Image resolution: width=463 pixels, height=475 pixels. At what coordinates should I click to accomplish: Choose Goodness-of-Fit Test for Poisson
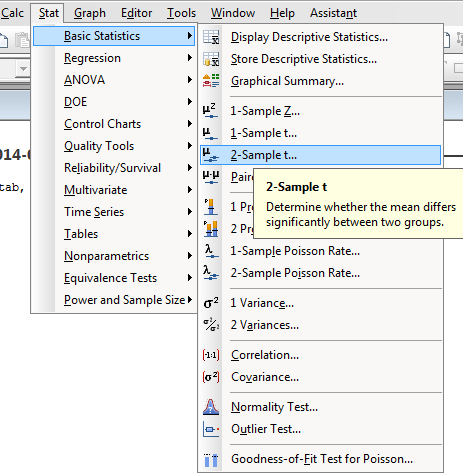pos(321,459)
